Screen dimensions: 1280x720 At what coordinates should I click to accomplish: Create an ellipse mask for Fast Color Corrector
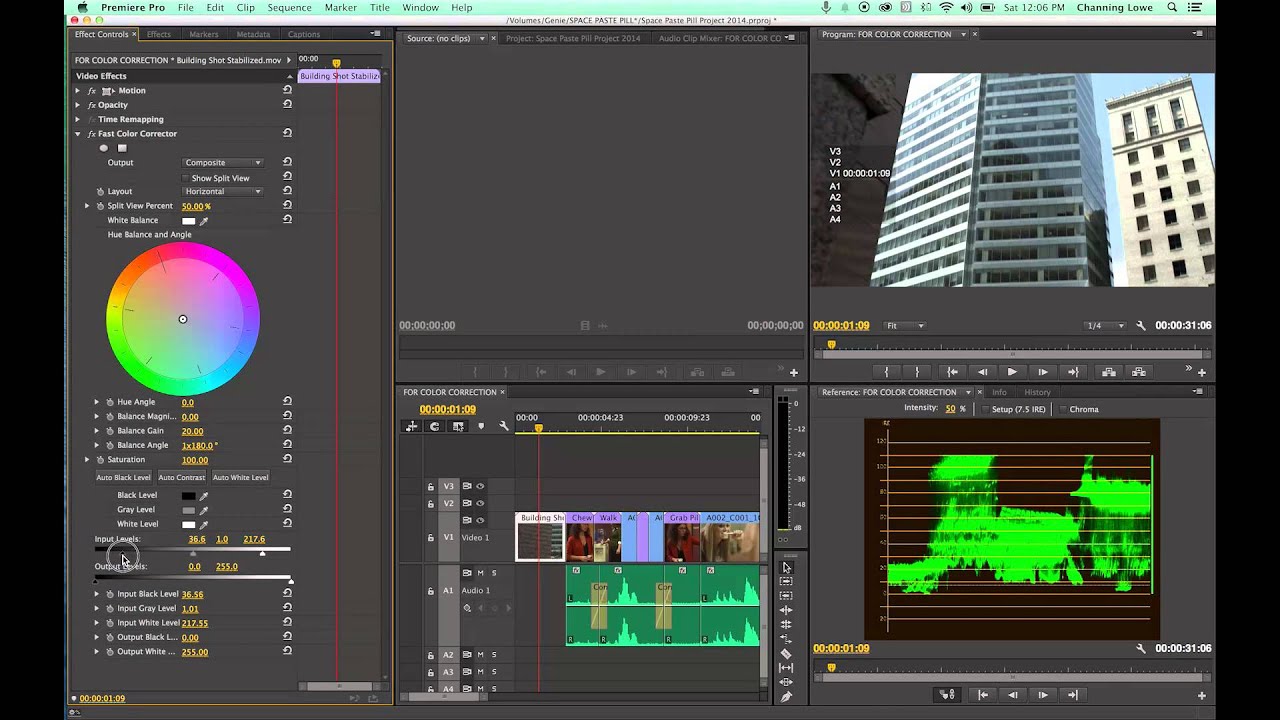[x=103, y=148]
